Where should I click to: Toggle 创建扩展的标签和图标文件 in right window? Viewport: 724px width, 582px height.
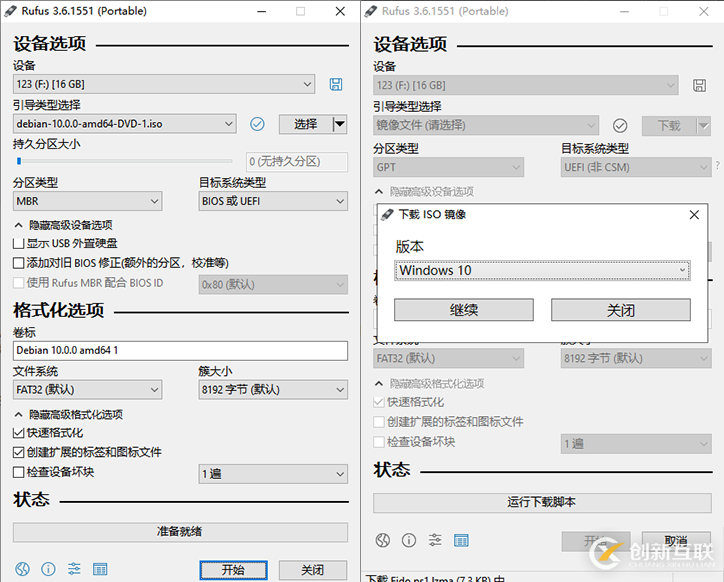pos(379,422)
